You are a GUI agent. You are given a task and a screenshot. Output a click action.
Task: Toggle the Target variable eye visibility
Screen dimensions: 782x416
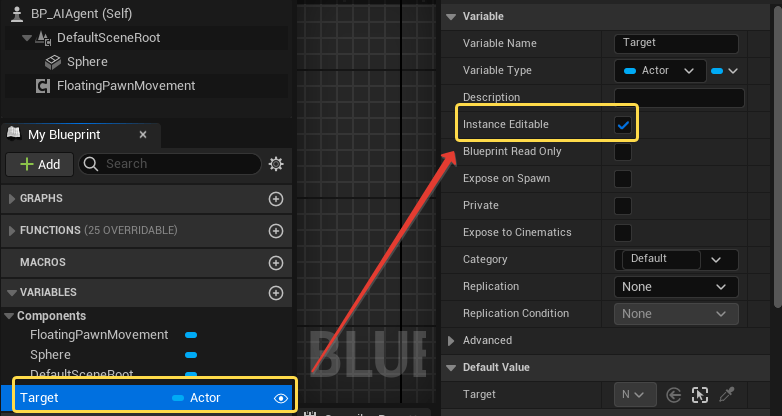281,398
